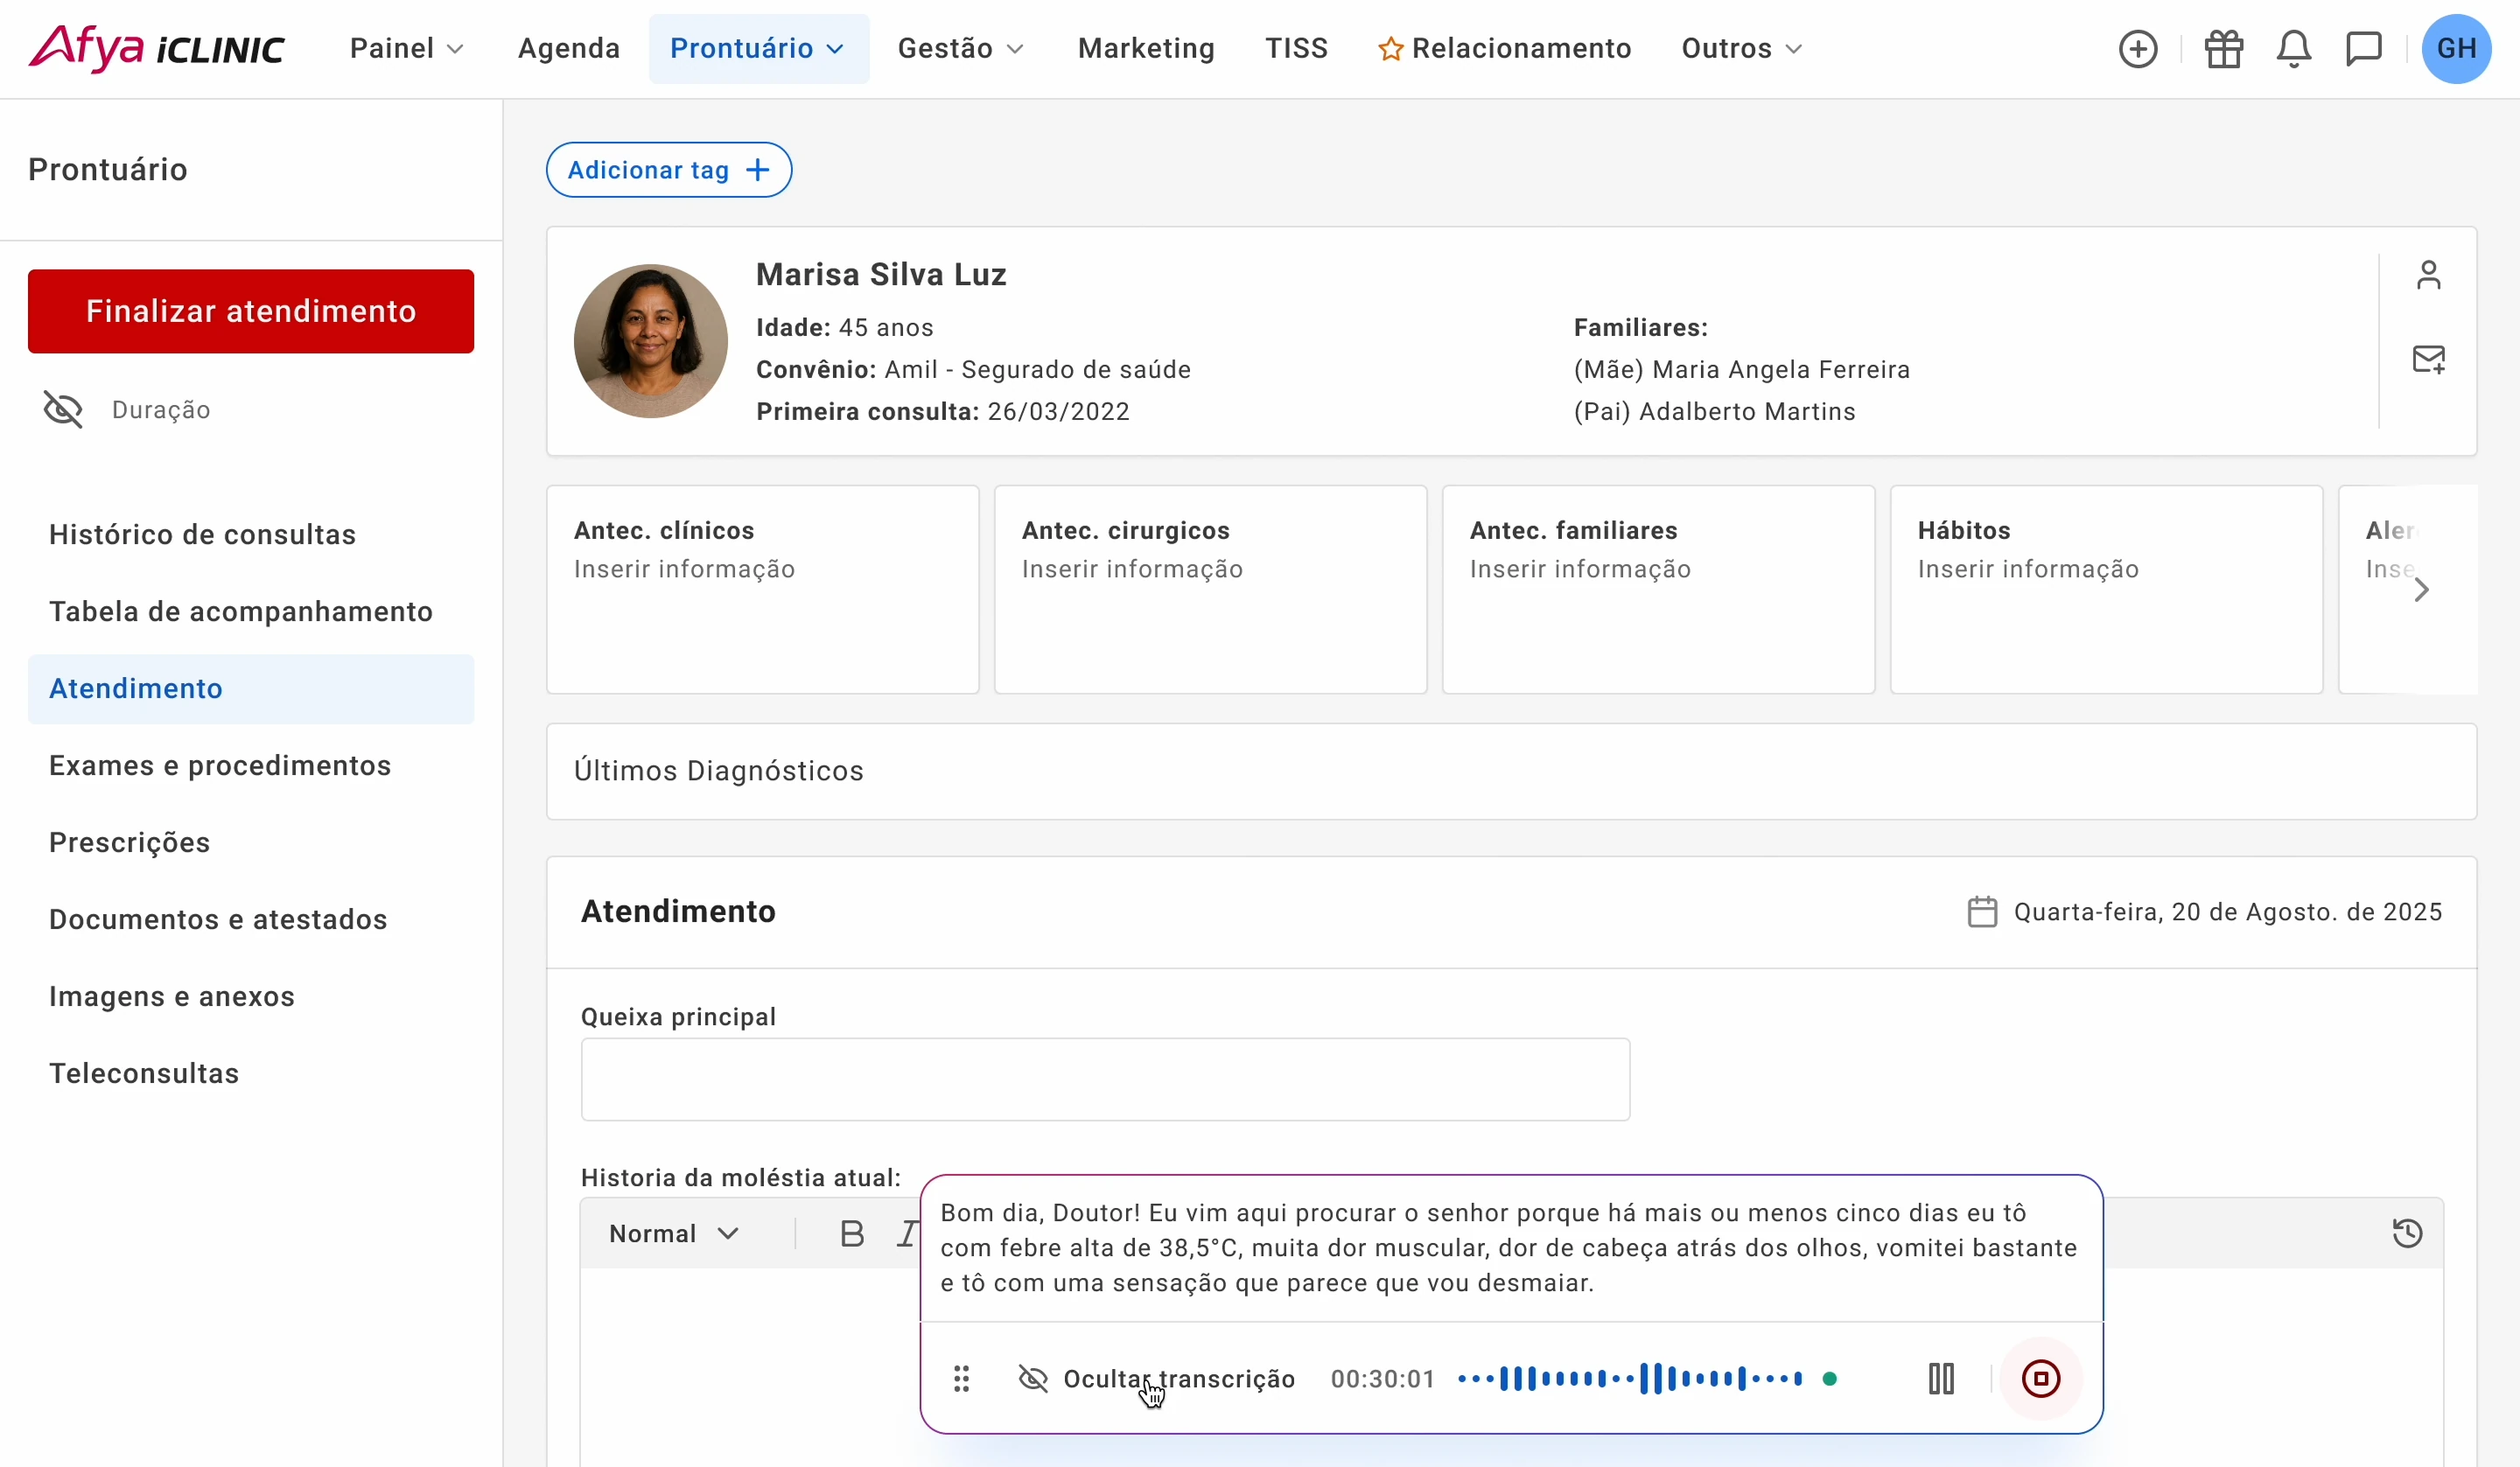Click the recording timer 00:30:01

(1383, 1379)
